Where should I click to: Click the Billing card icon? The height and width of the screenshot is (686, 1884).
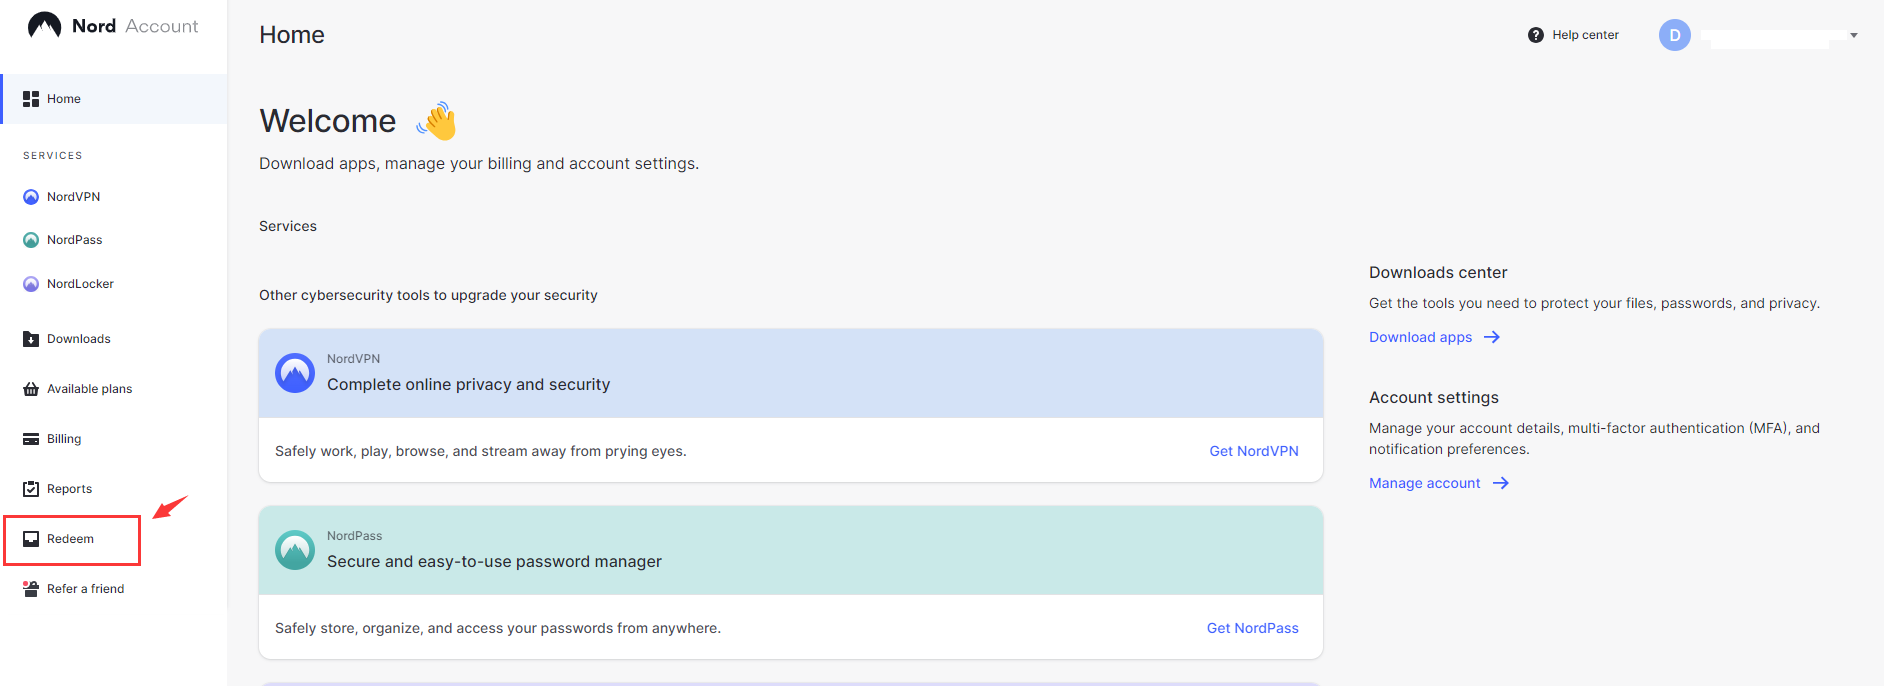pos(31,439)
